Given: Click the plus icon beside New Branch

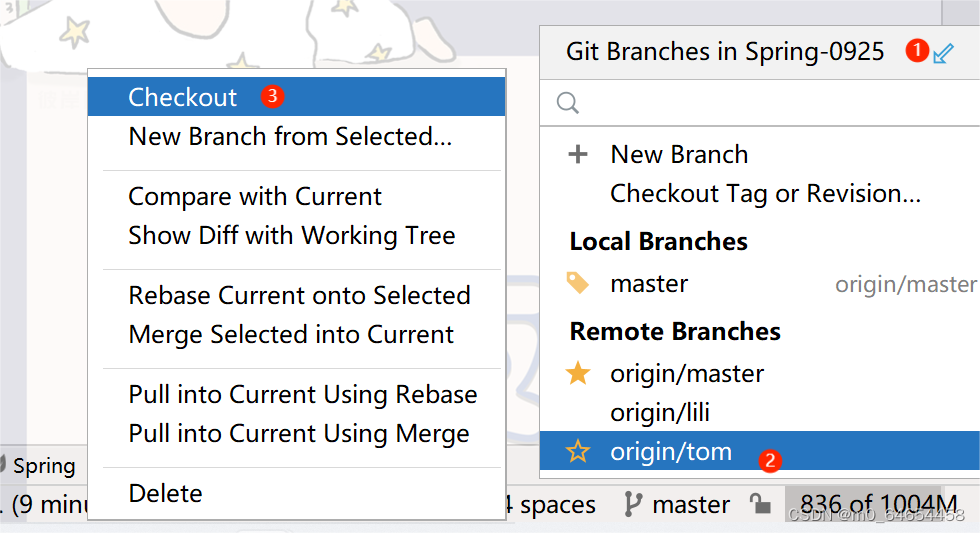Looking at the screenshot, I should click(578, 154).
